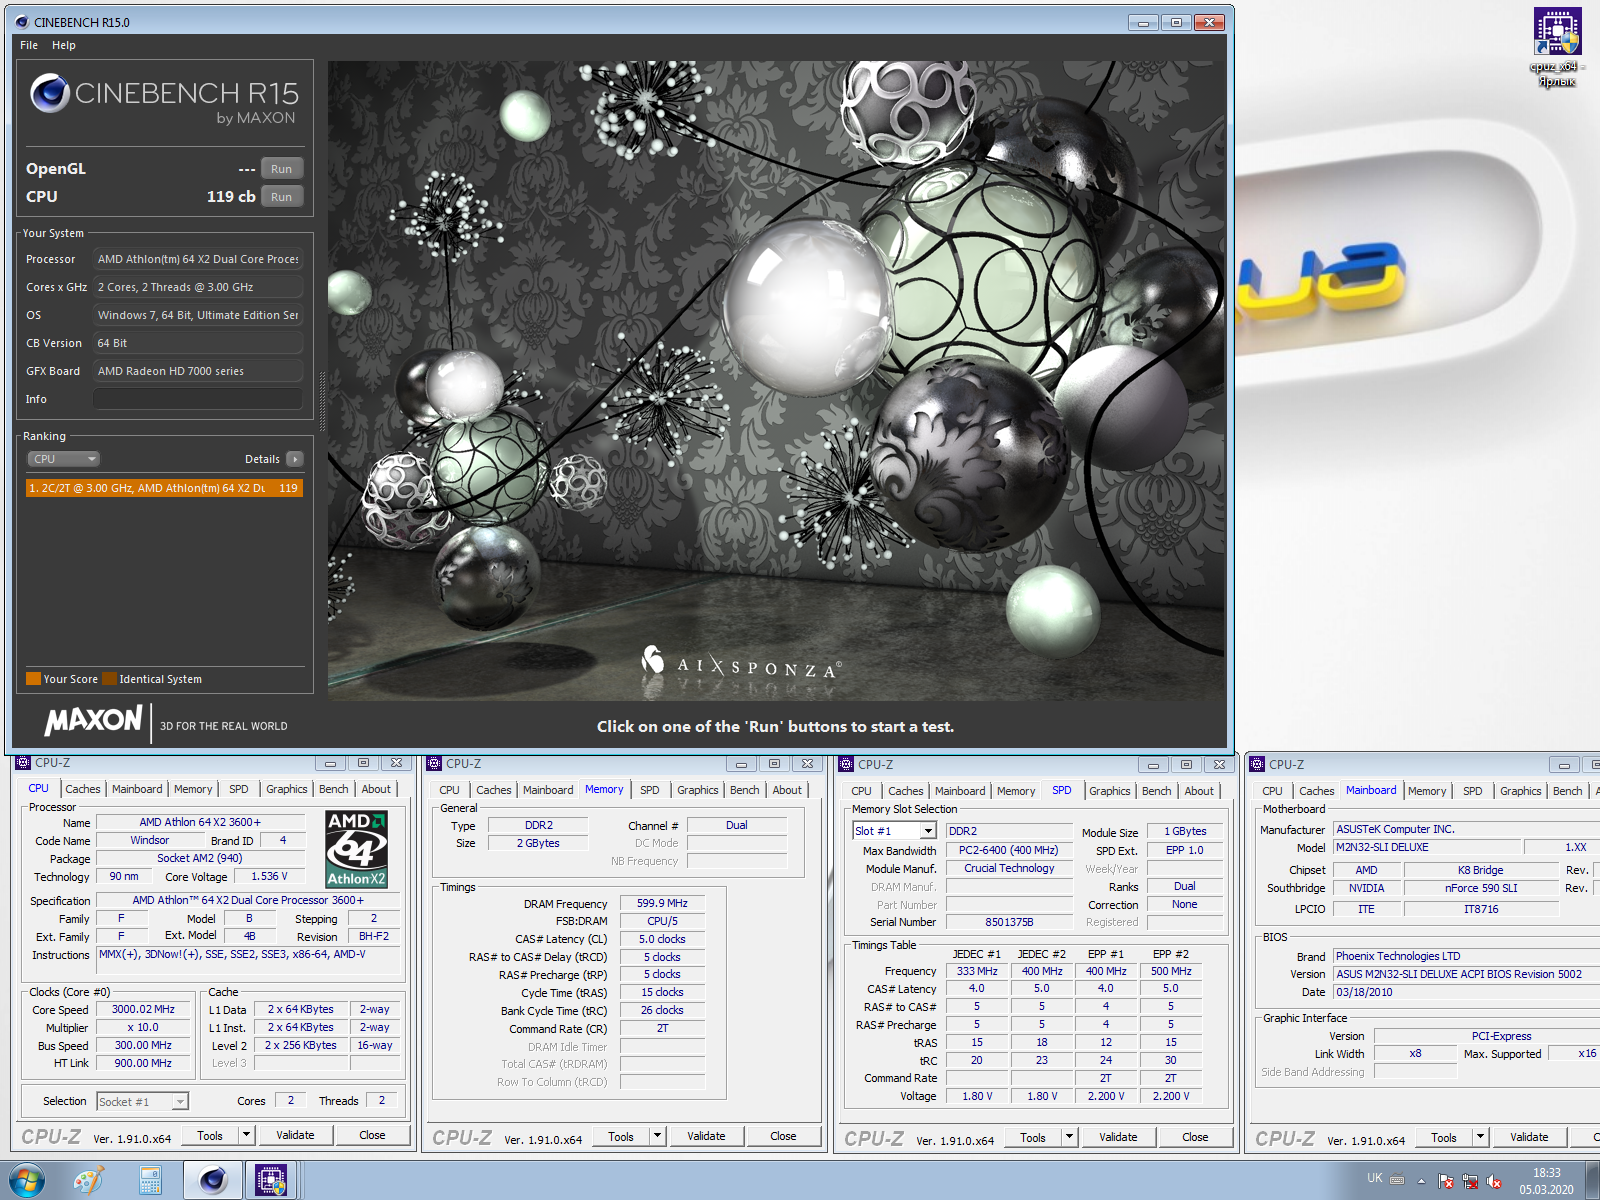Switch to Cinebench taskbar icon
The height and width of the screenshot is (1200, 1600).
pyautogui.click(x=213, y=1181)
